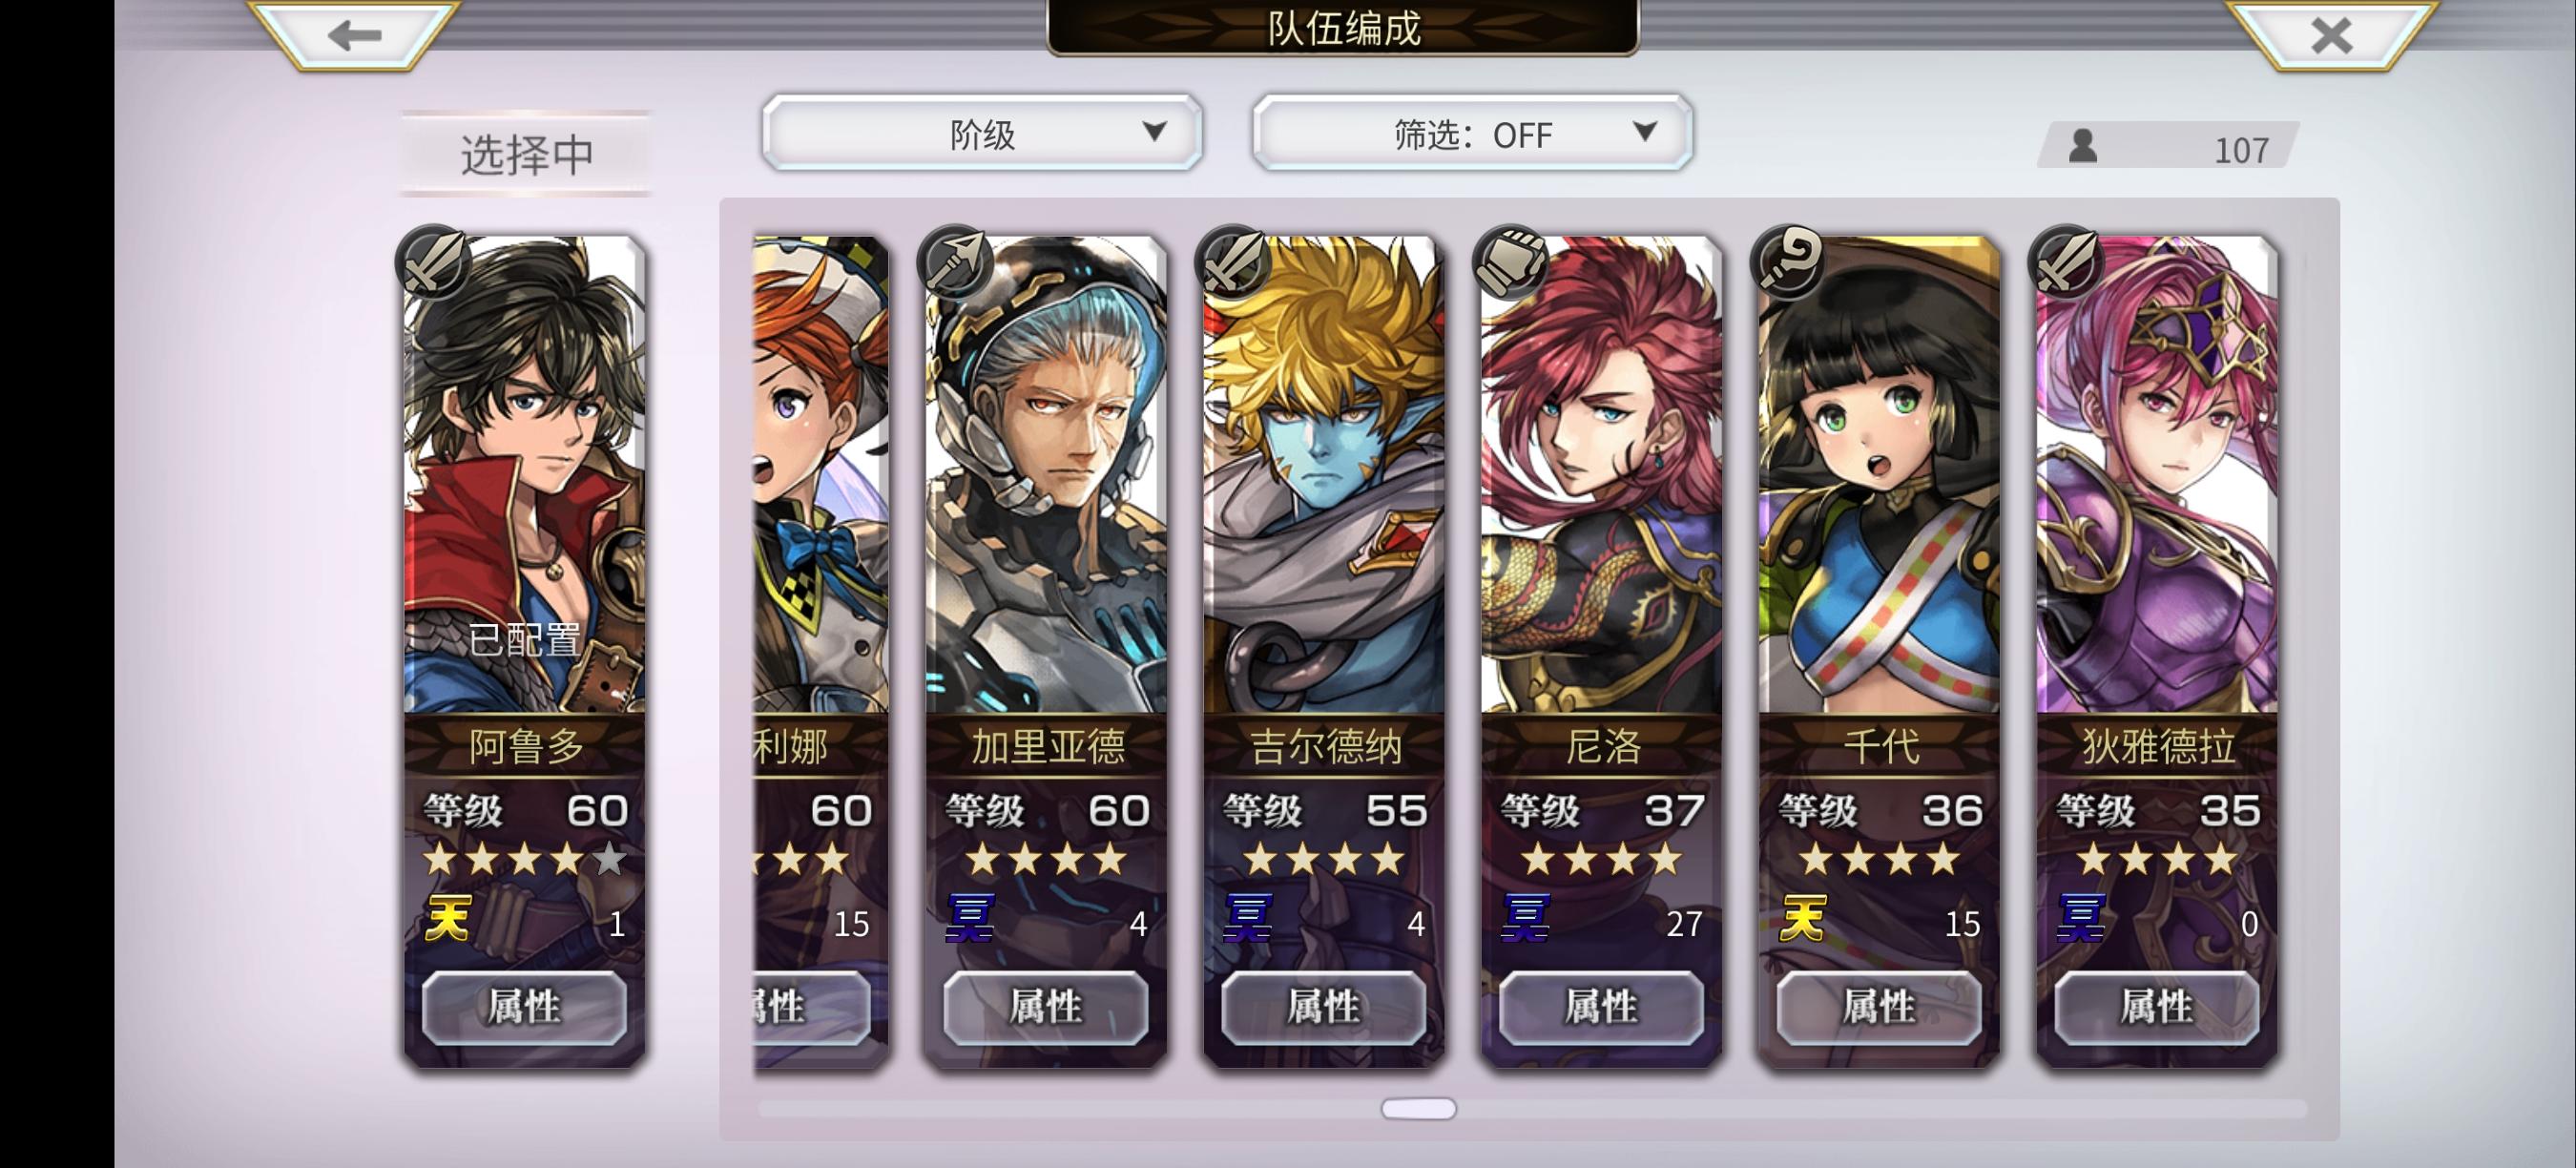Close the 队伍编成 screen with X
Image resolution: width=2576 pixels, height=1168 pixels.
(2332, 36)
